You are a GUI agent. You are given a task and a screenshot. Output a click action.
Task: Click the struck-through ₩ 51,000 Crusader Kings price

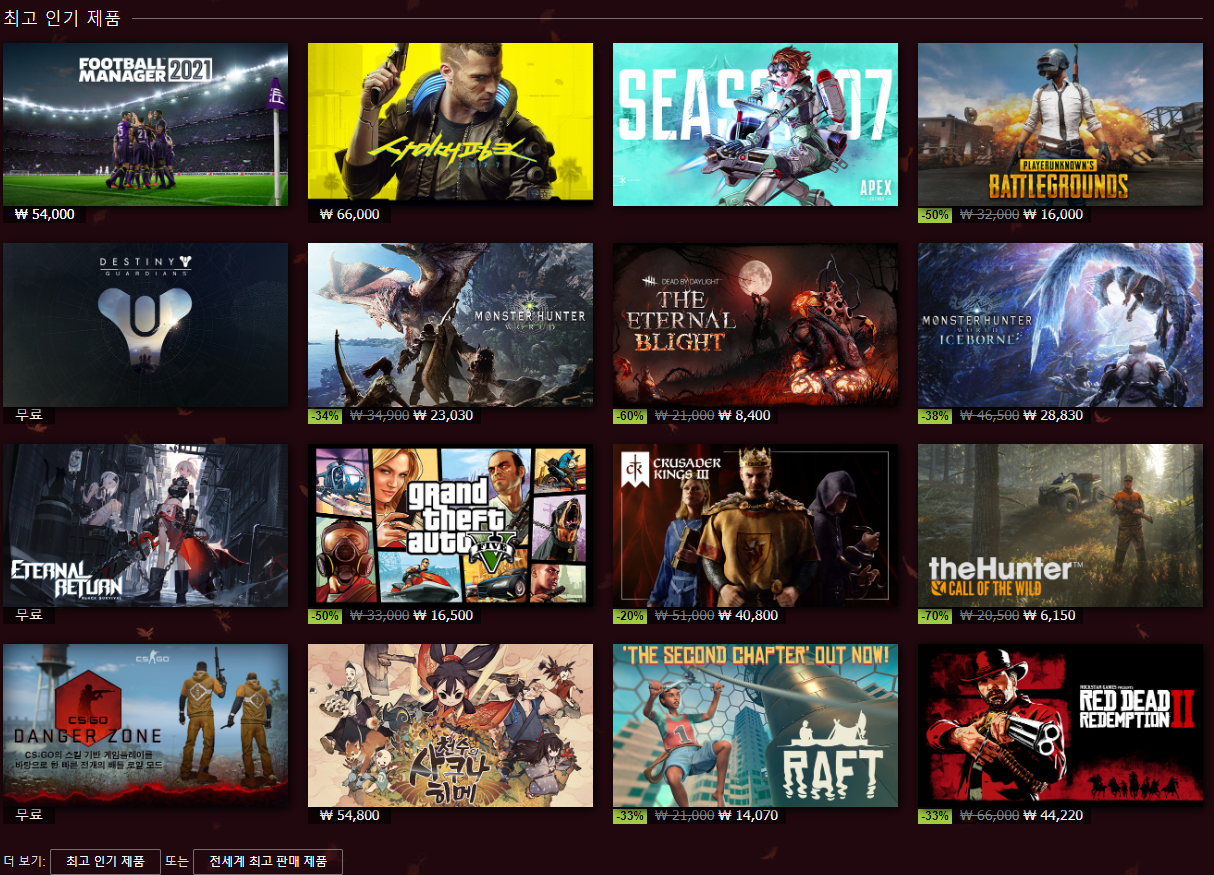pyautogui.click(x=685, y=615)
